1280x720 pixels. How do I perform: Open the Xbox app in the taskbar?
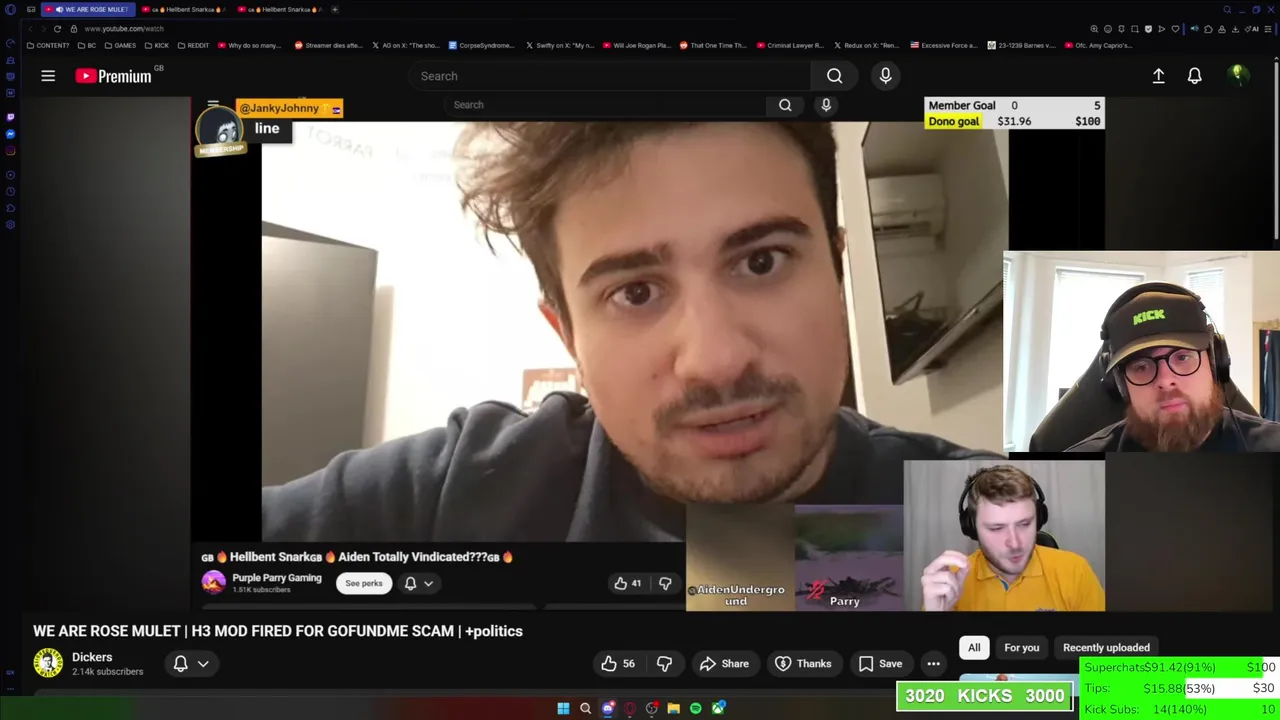[x=717, y=709]
